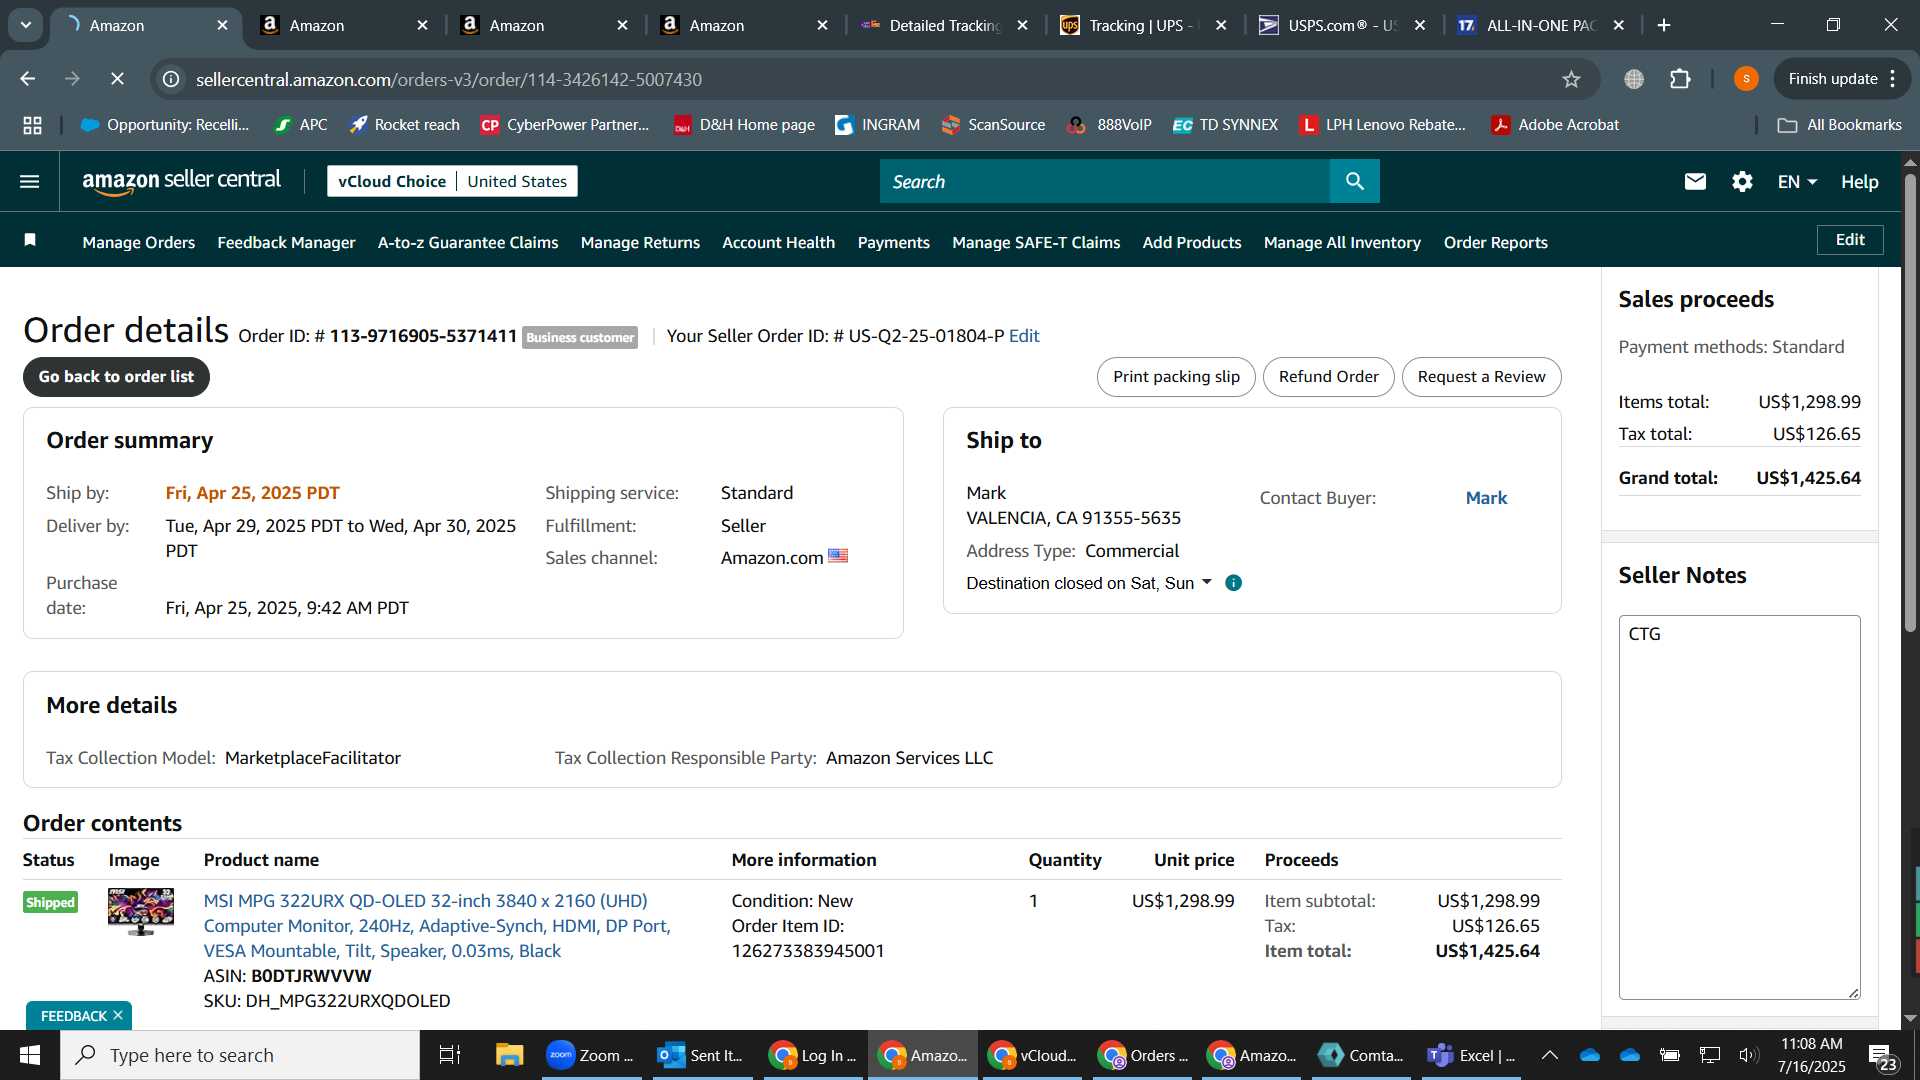Open File Explorer from taskbar
Screen dimensions: 1920x1080
[510, 1055]
